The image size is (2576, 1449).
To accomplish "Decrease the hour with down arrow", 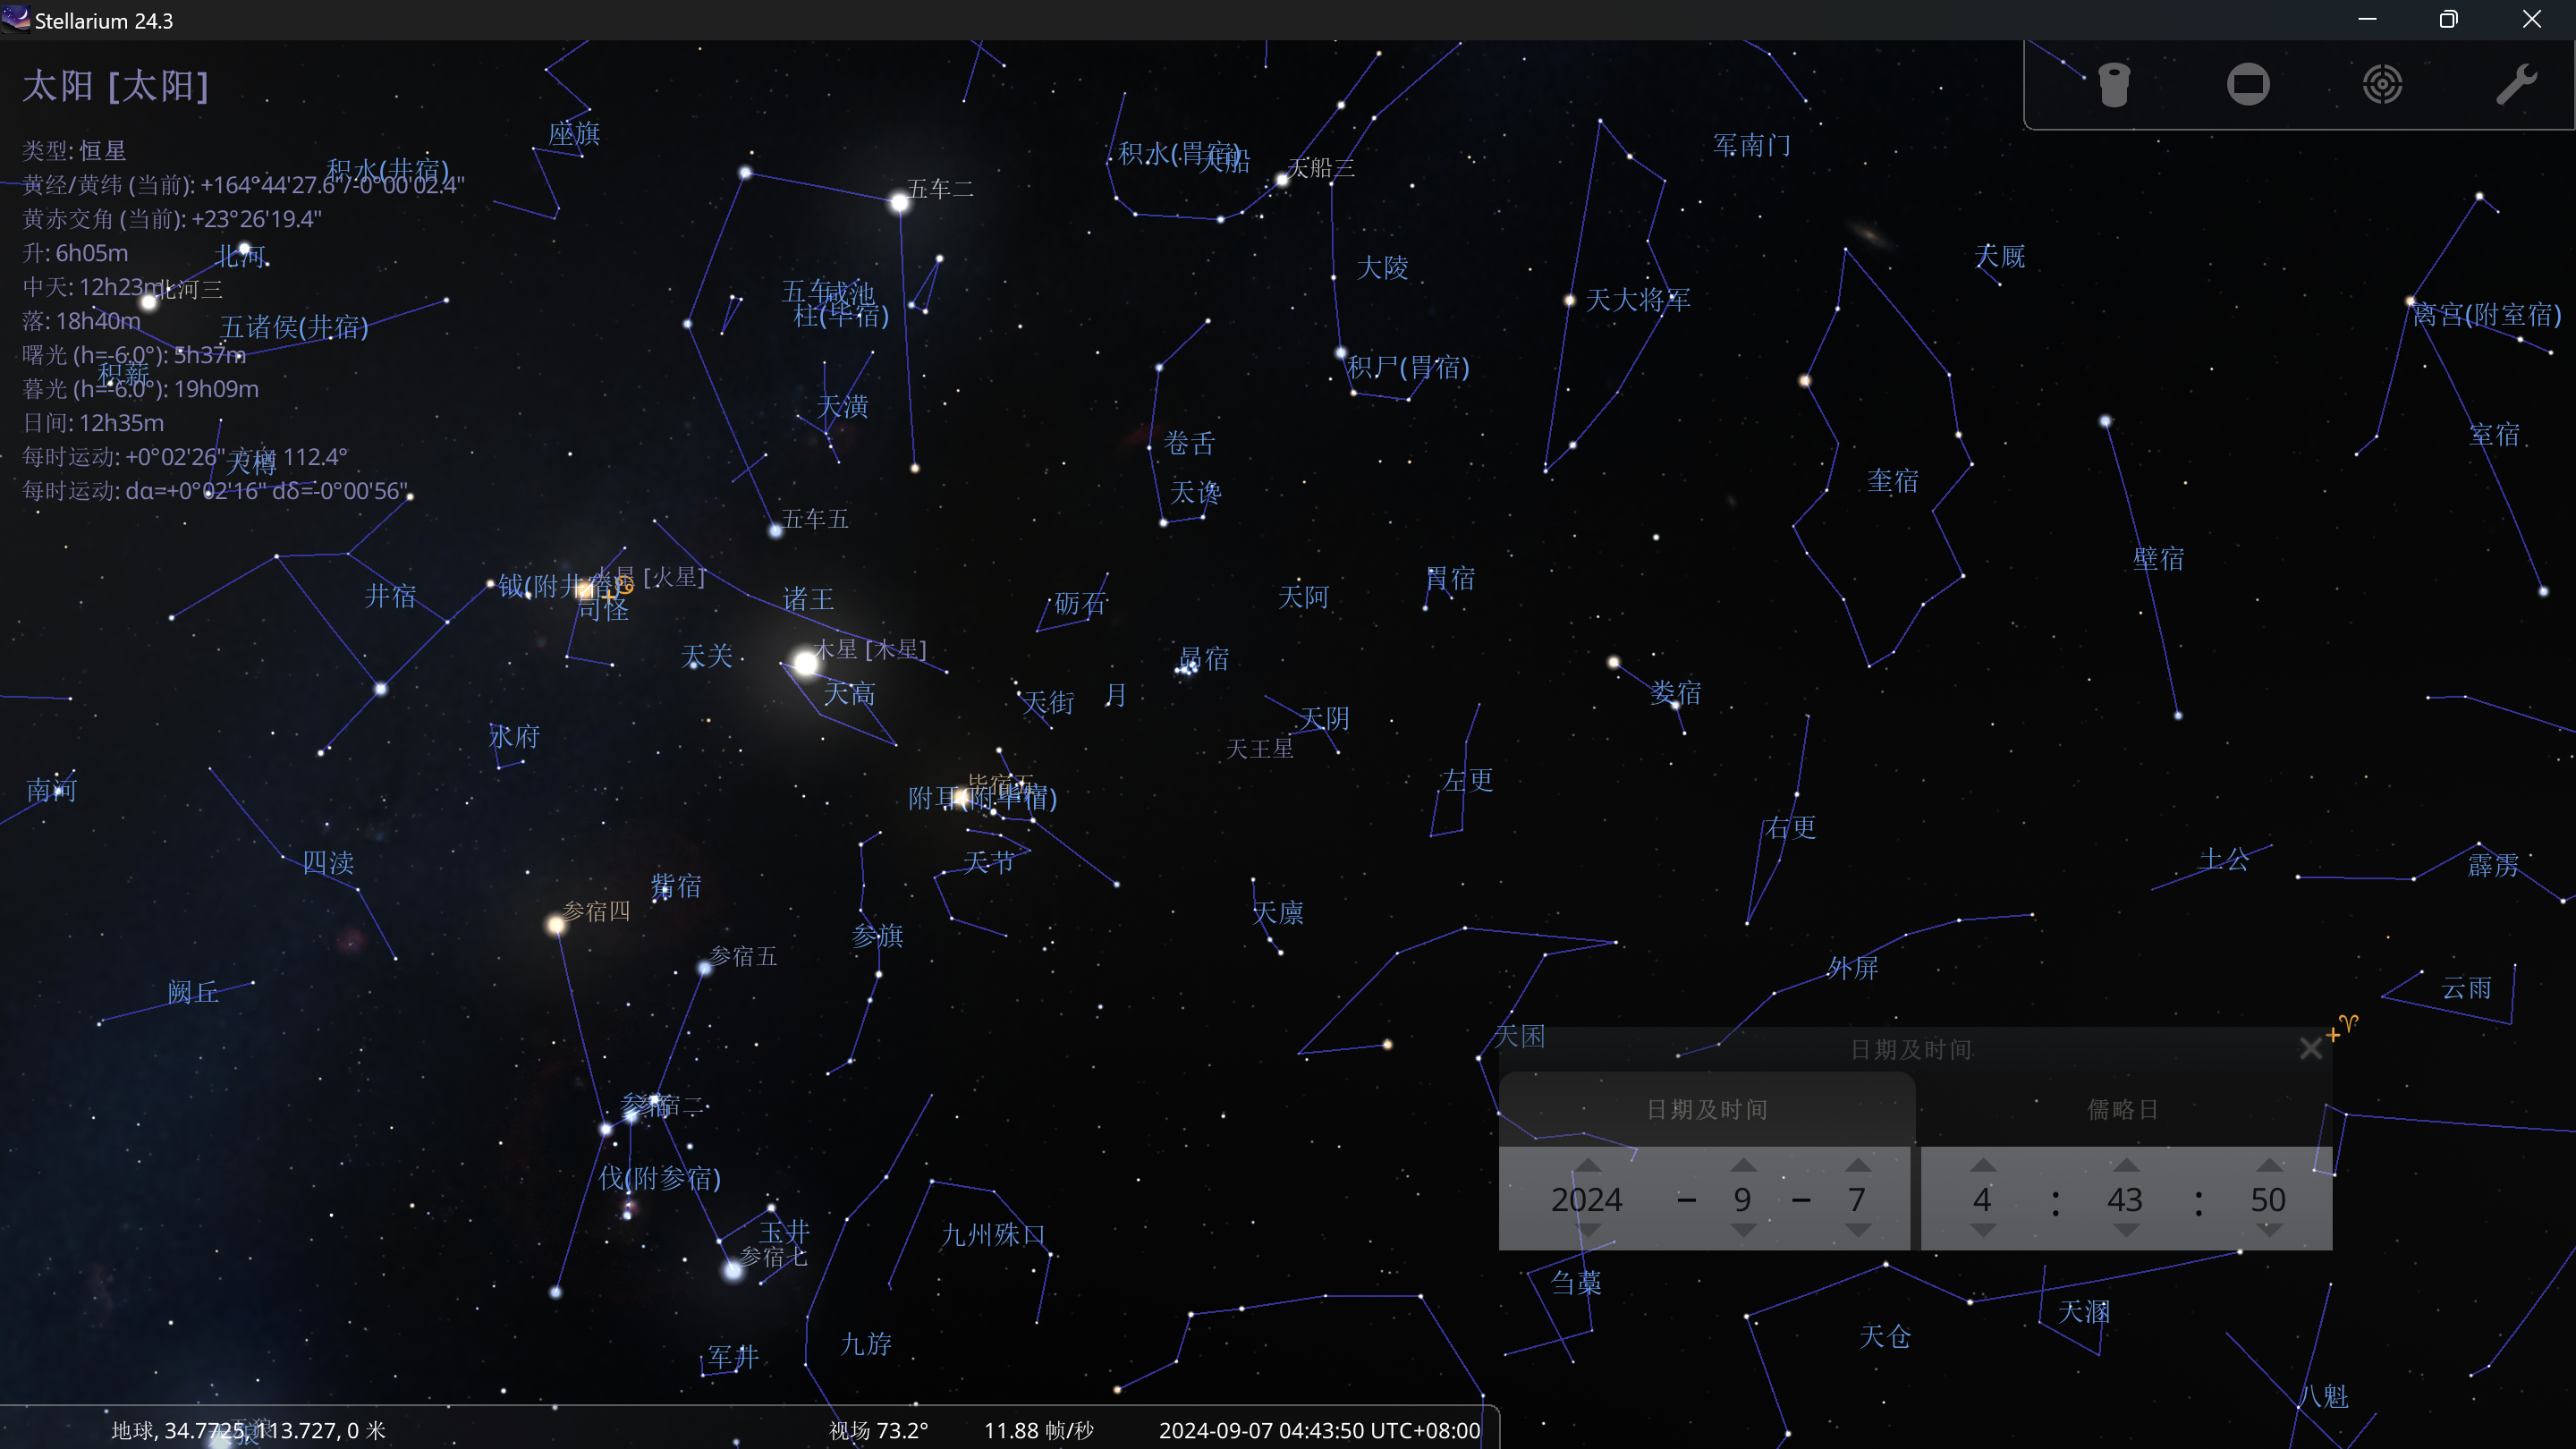I will pos(1983,1231).
